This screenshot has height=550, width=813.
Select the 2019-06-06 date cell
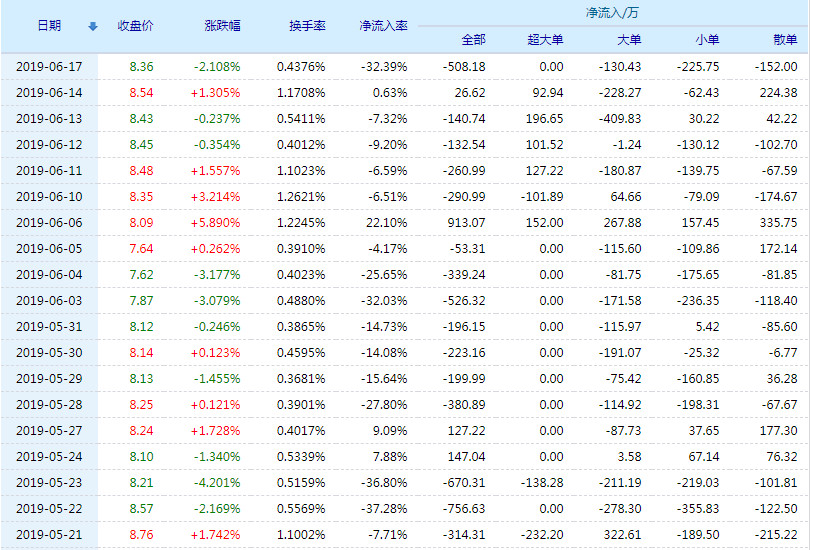[x=49, y=222]
